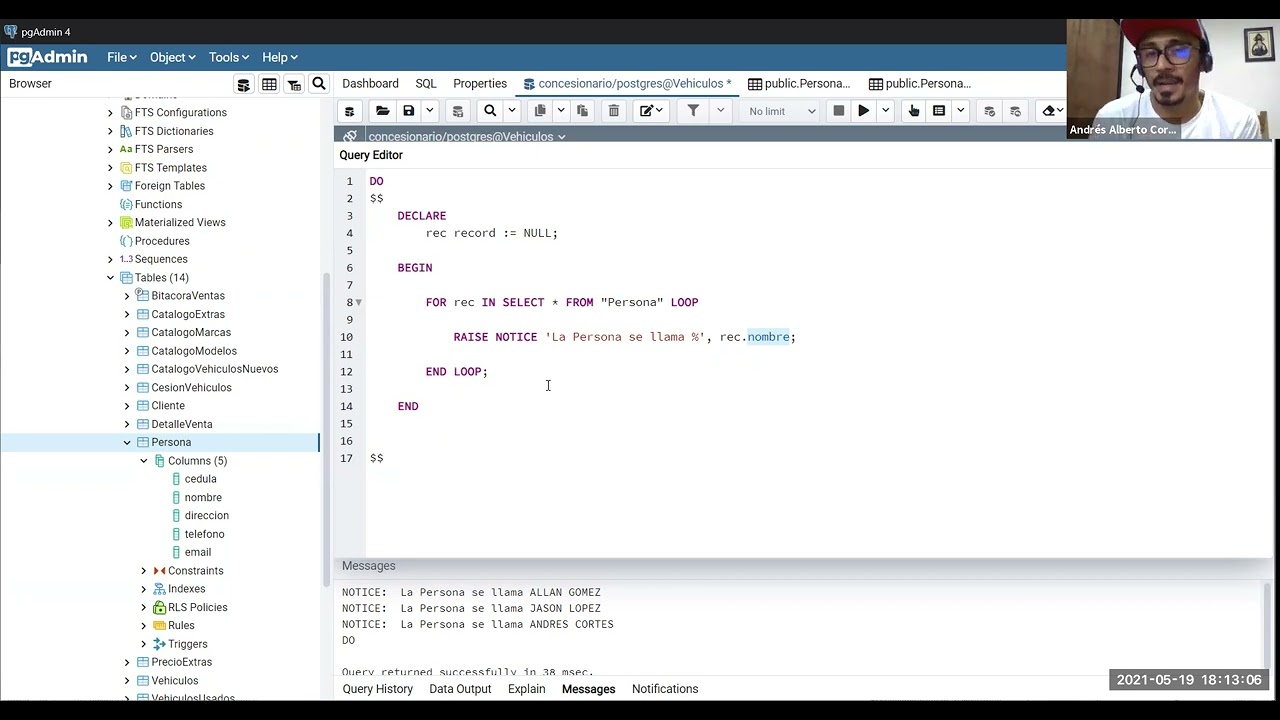Click the Rollback transaction icon
The width and height of the screenshot is (1280, 720).
point(1015,111)
